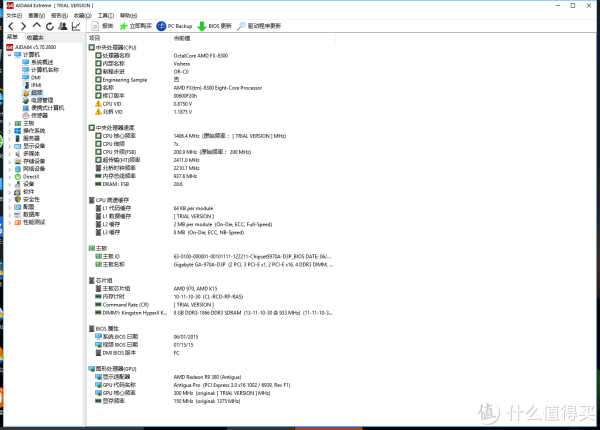600x430 pixels.
Task: Expand the 数据库 branch chevron
Action: pos(10,215)
